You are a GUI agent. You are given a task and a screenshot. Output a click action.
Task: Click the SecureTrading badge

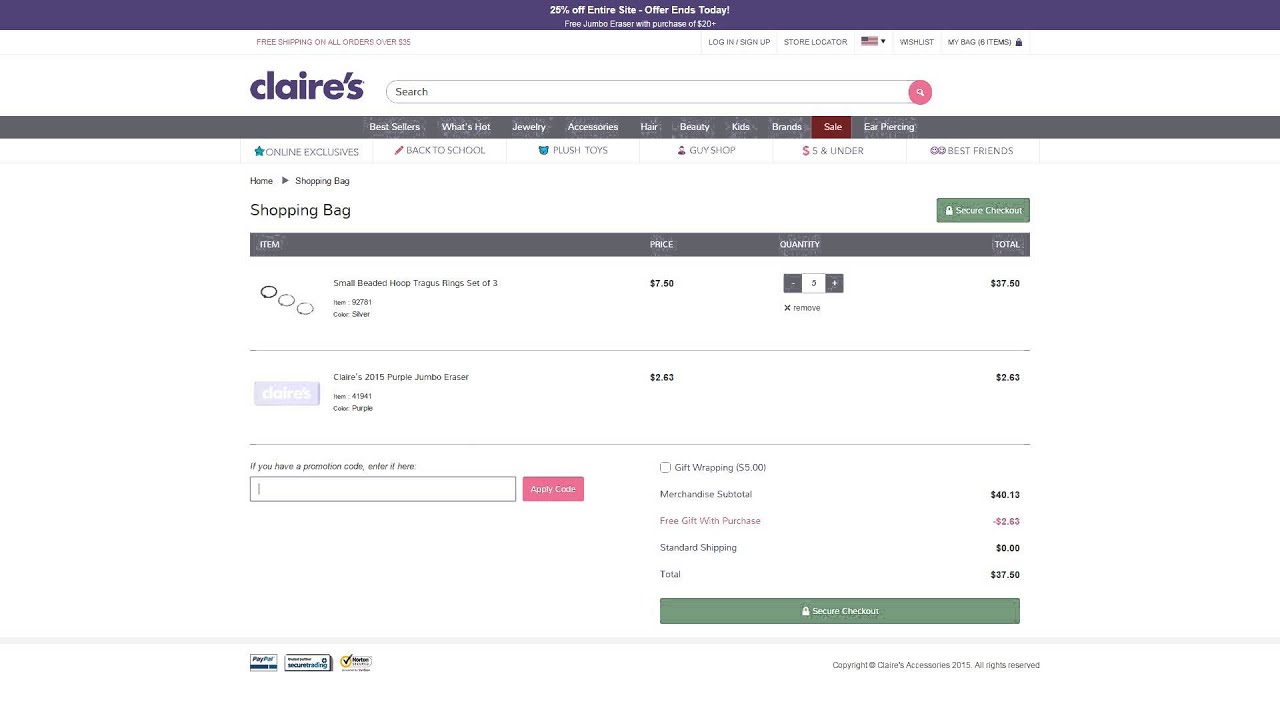[308, 662]
